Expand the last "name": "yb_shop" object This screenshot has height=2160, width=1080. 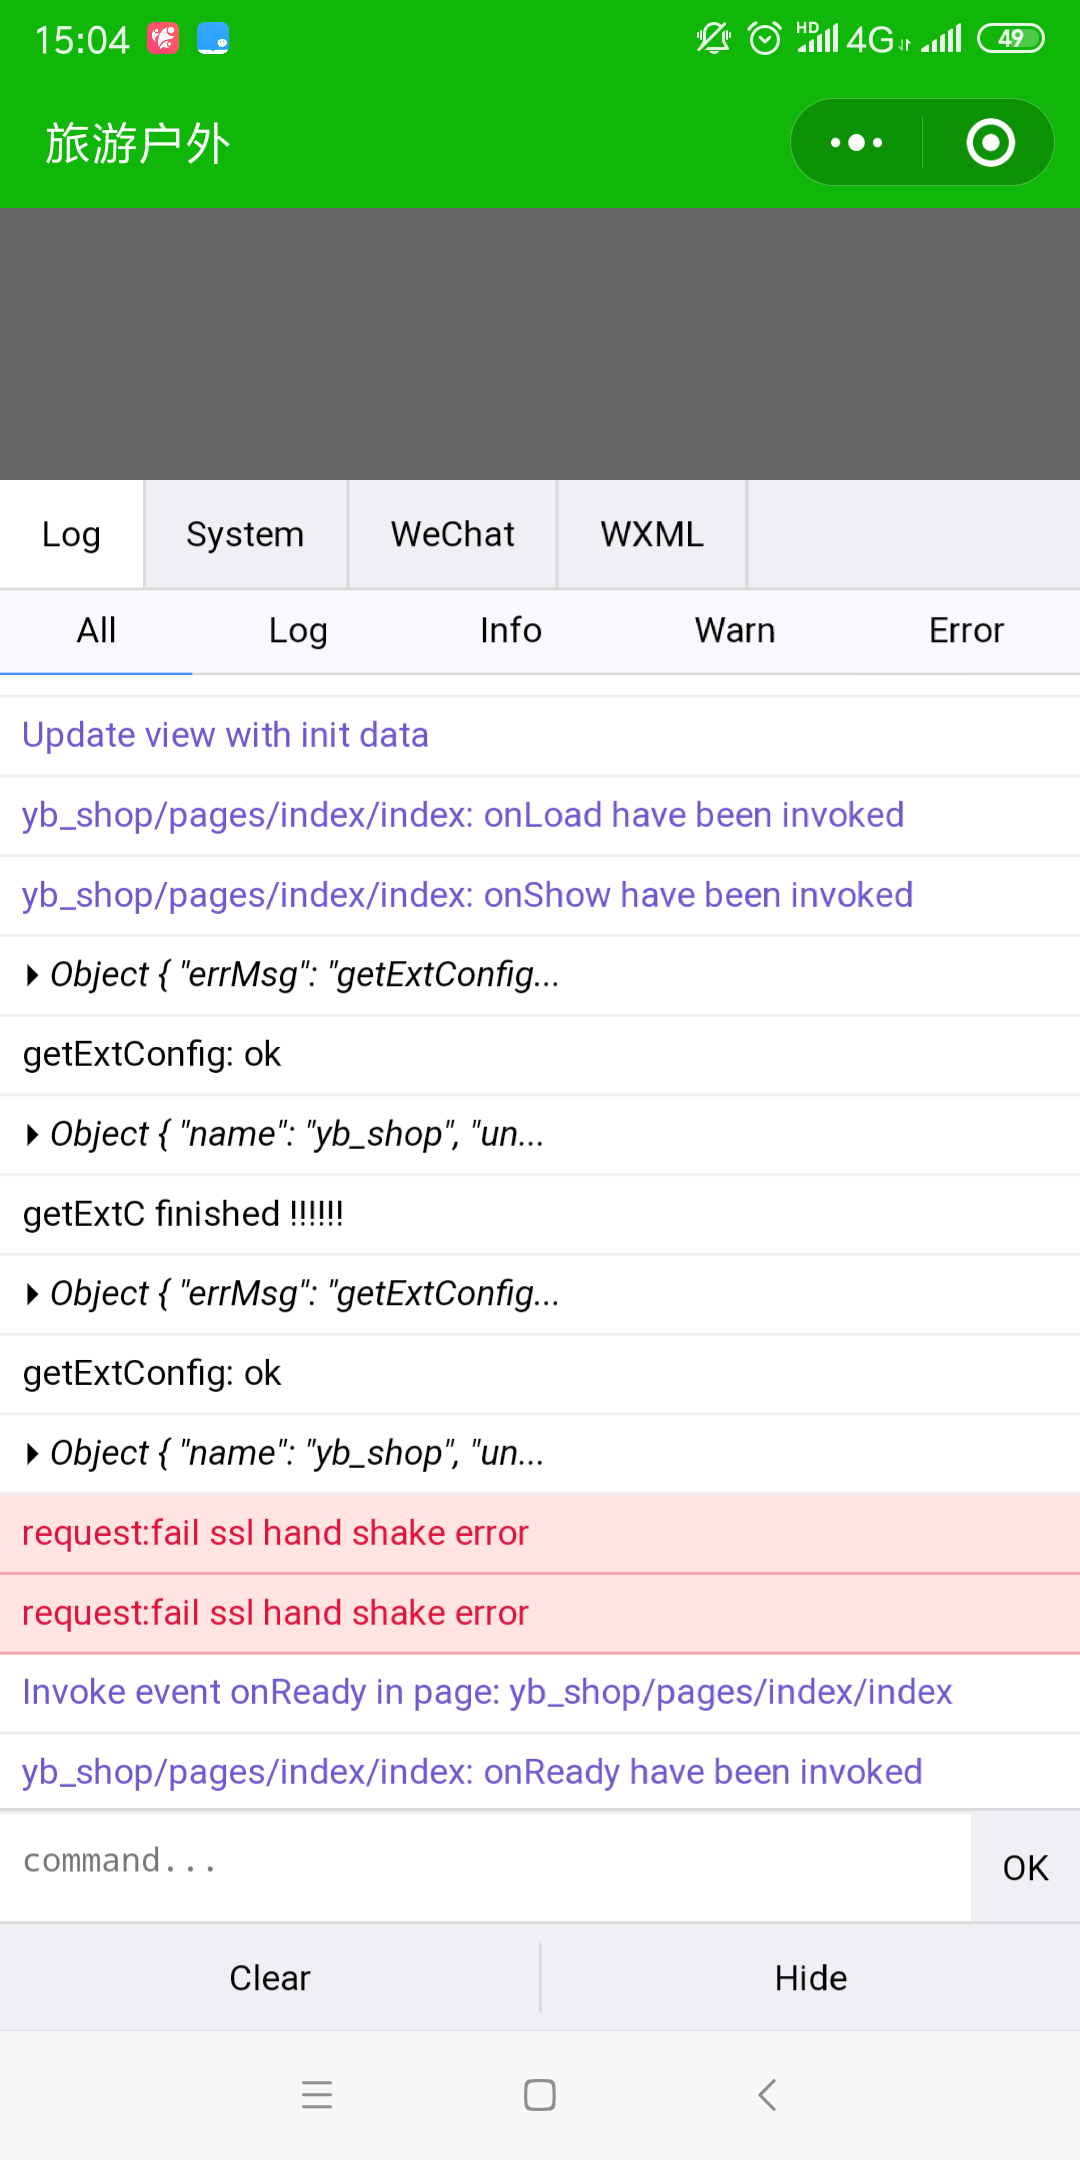pyautogui.click(x=33, y=1453)
